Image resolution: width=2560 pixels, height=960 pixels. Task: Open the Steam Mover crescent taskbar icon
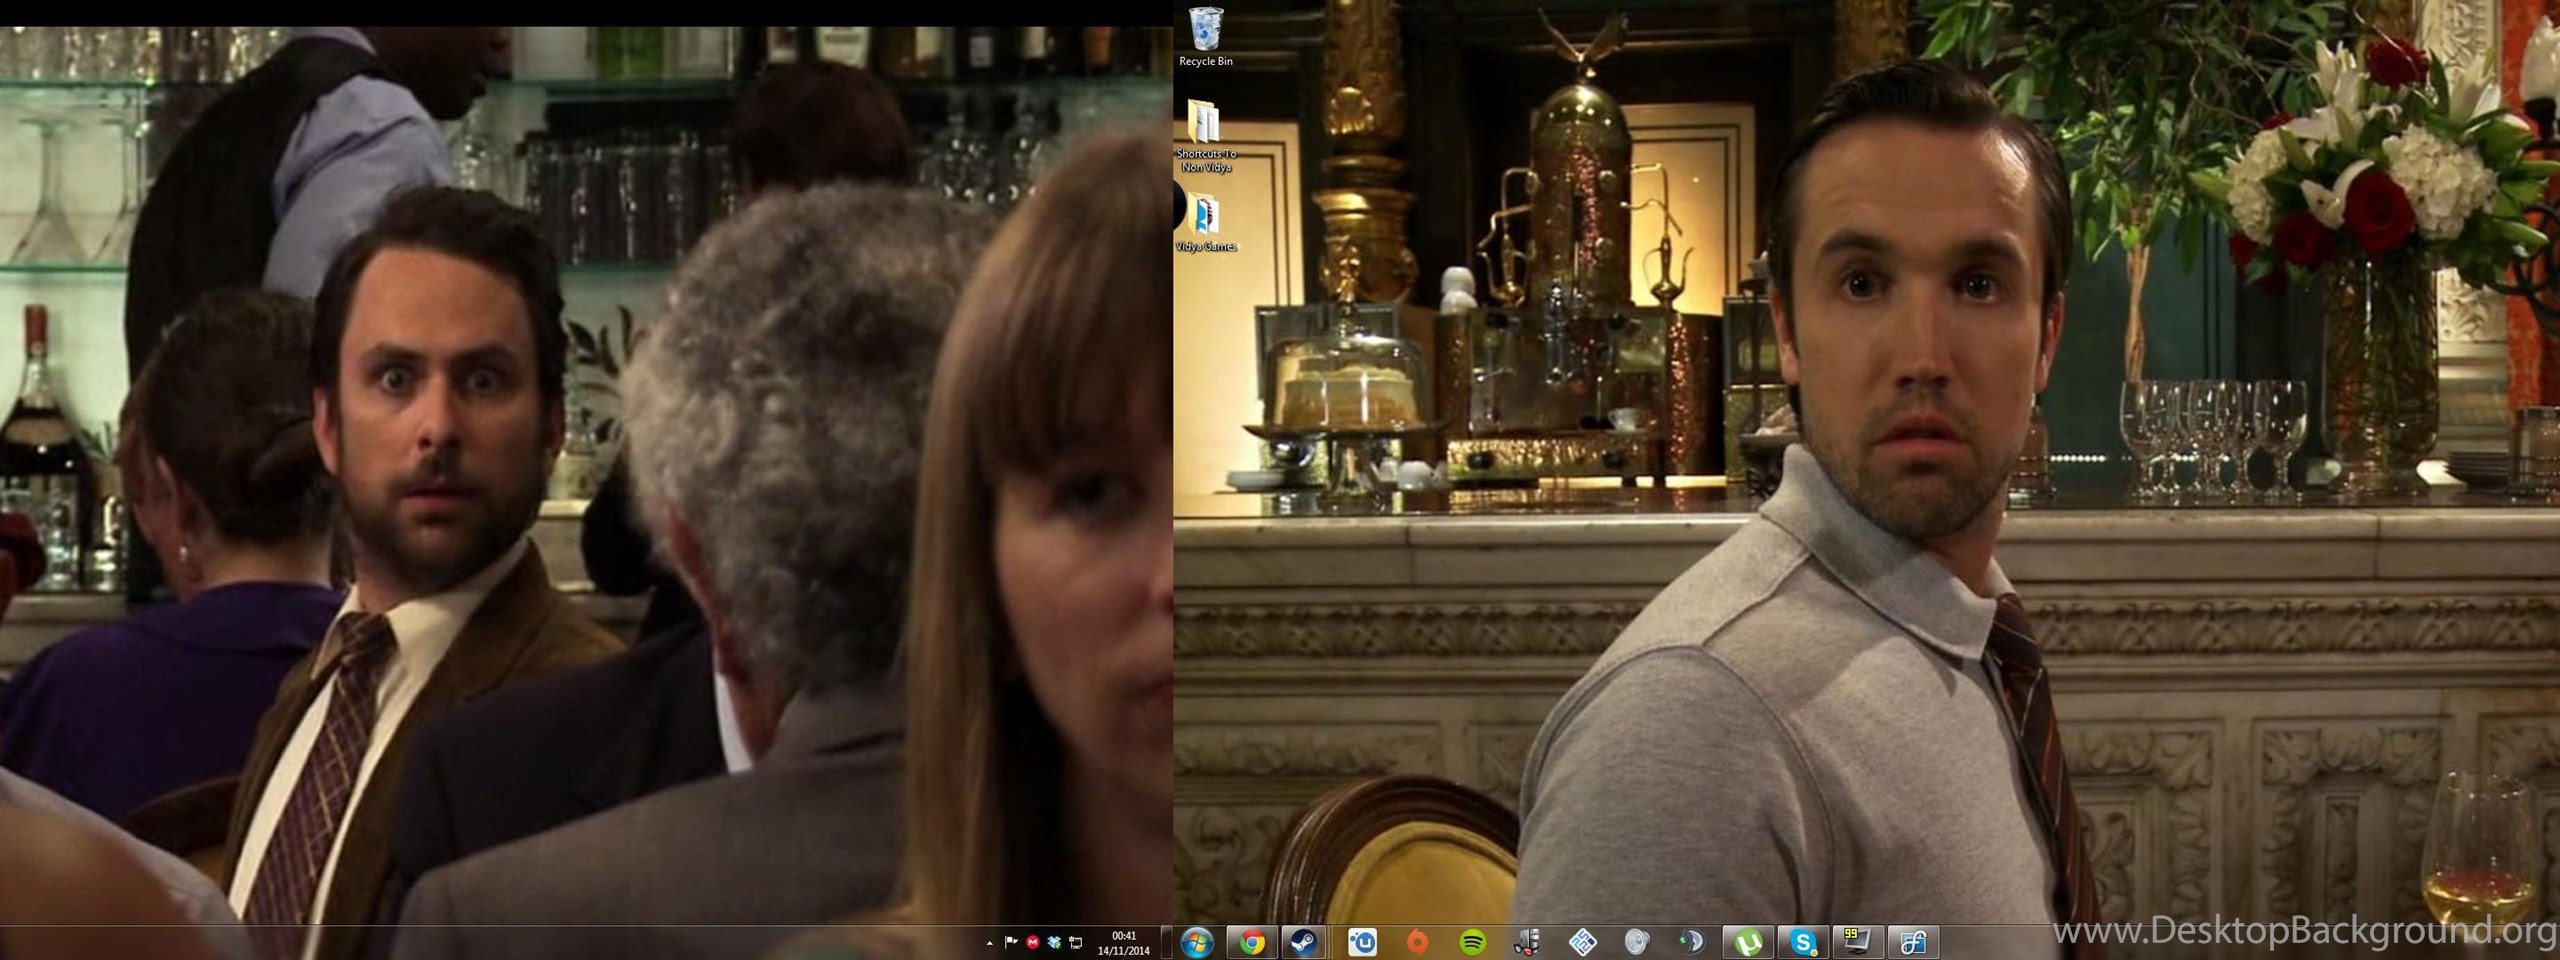coord(1692,942)
